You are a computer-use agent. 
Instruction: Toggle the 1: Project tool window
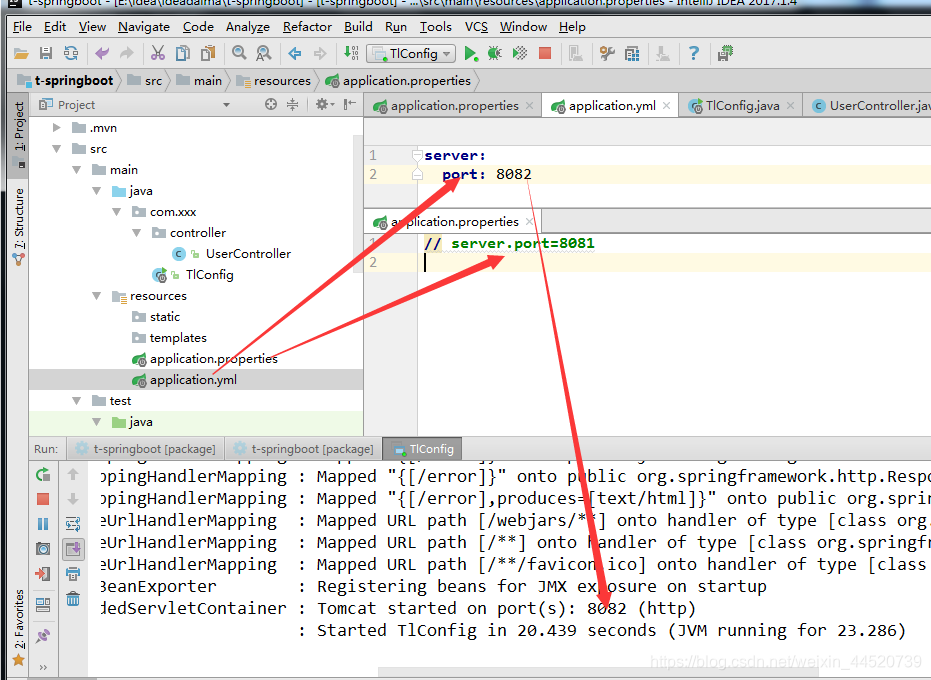[x=18, y=134]
